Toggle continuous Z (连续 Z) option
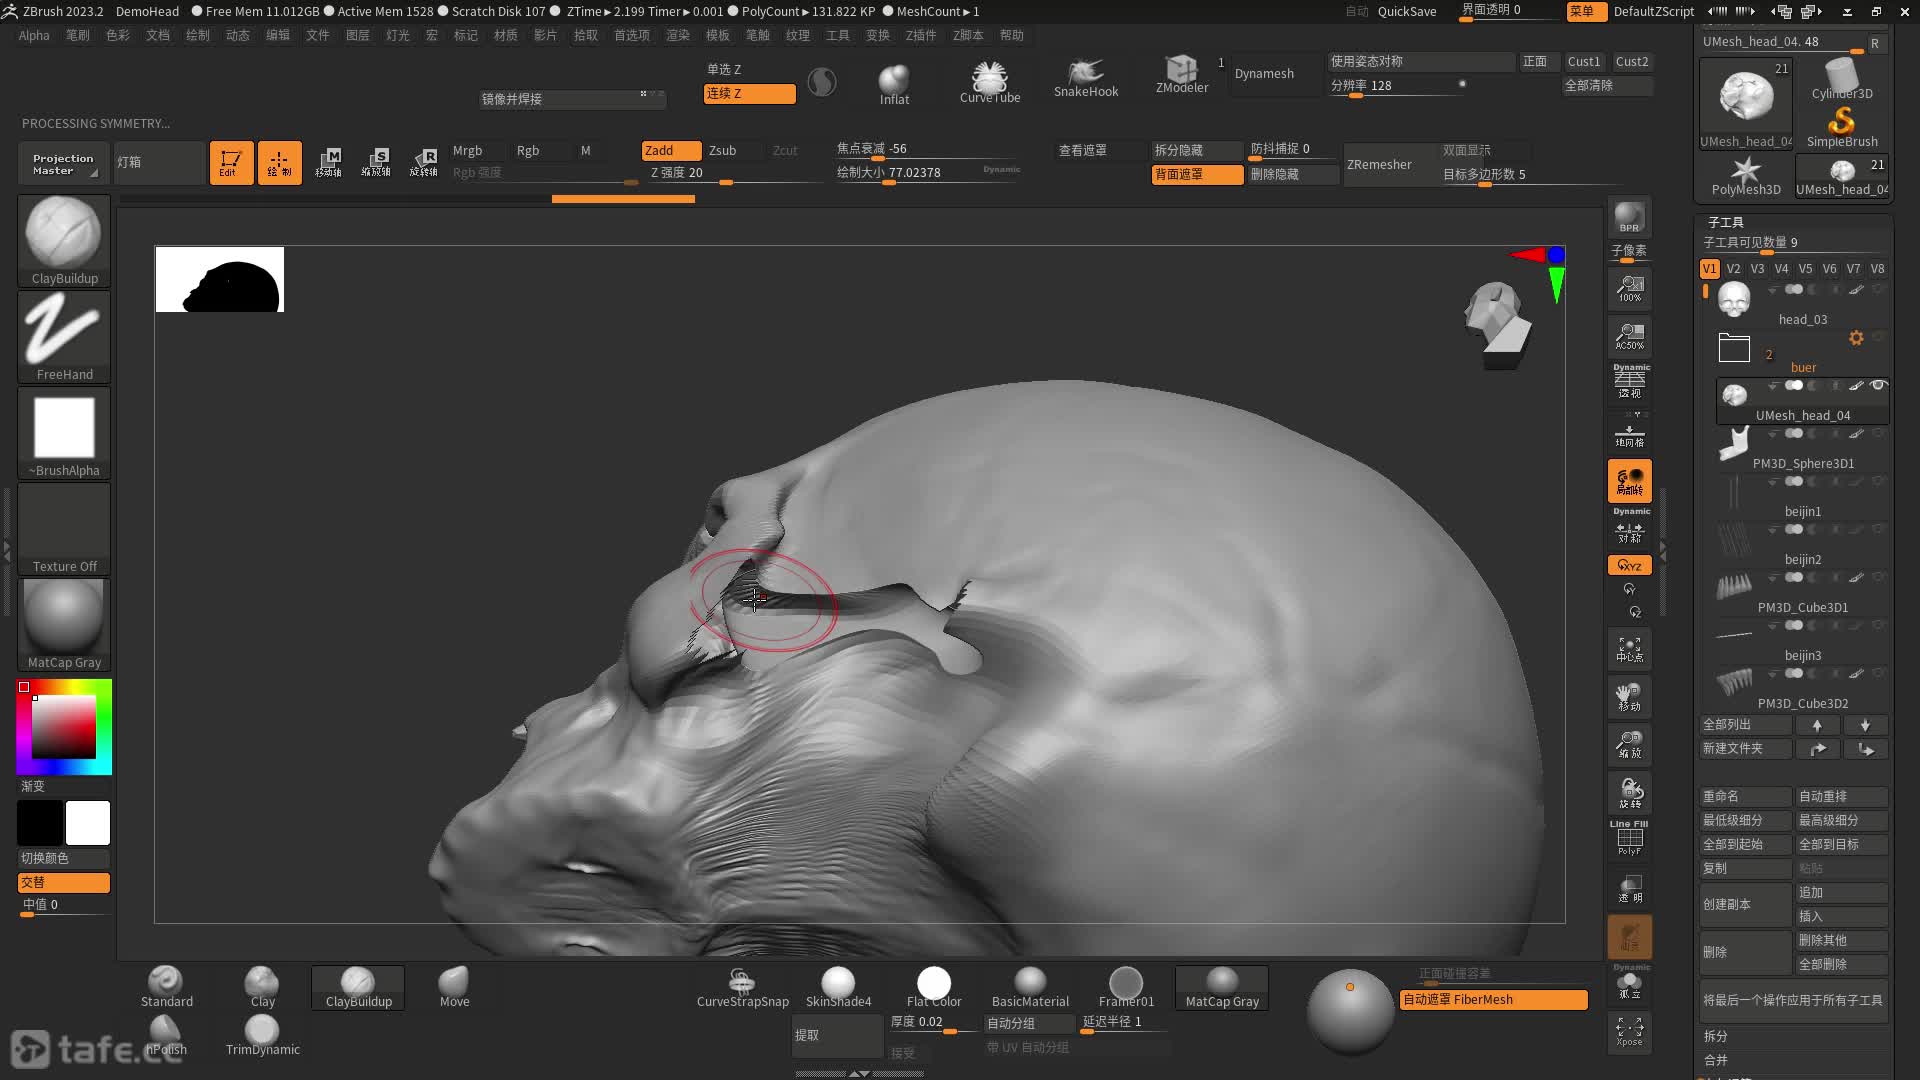Image resolution: width=1920 pixels, height=1080 pixels. (749, 93)
